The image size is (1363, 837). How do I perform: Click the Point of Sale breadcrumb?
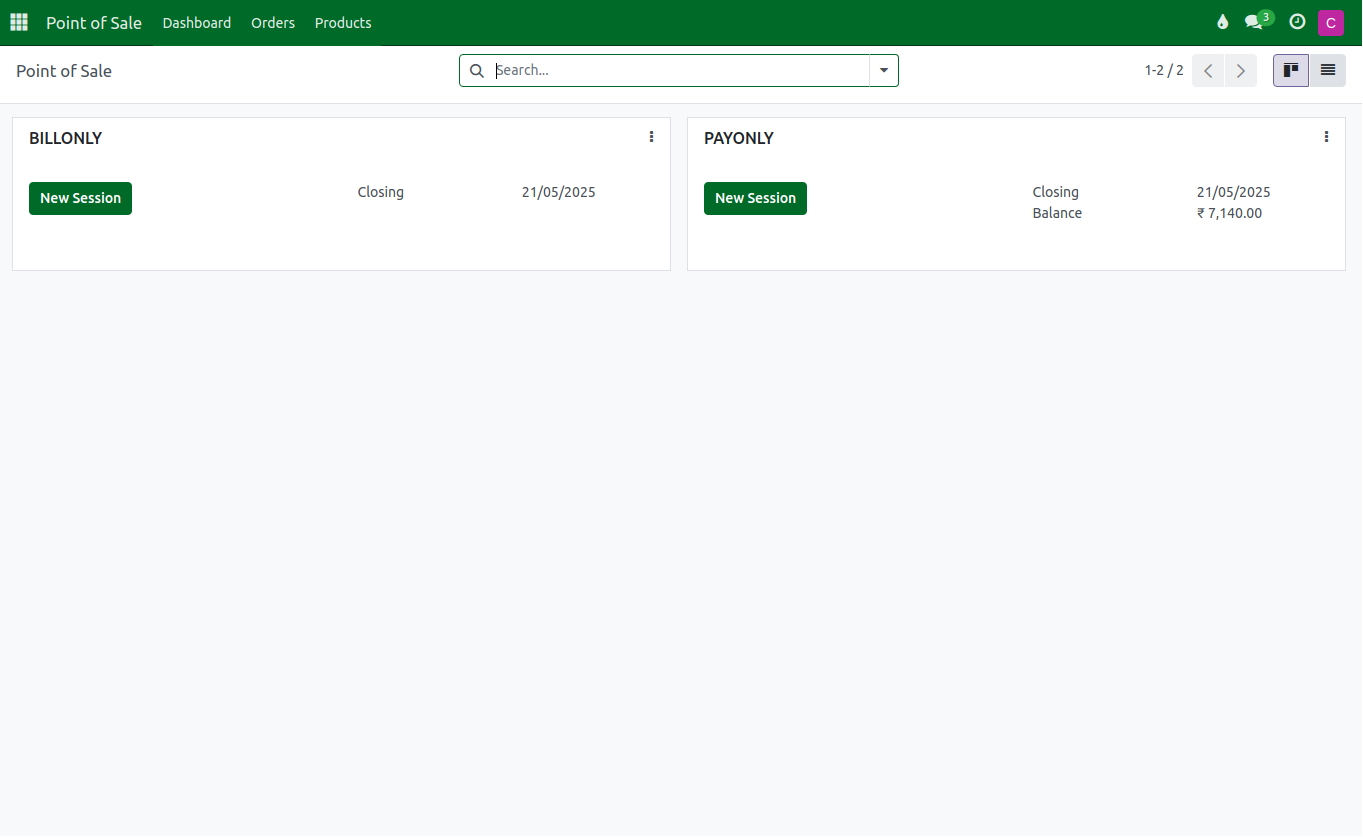(63, 70)
